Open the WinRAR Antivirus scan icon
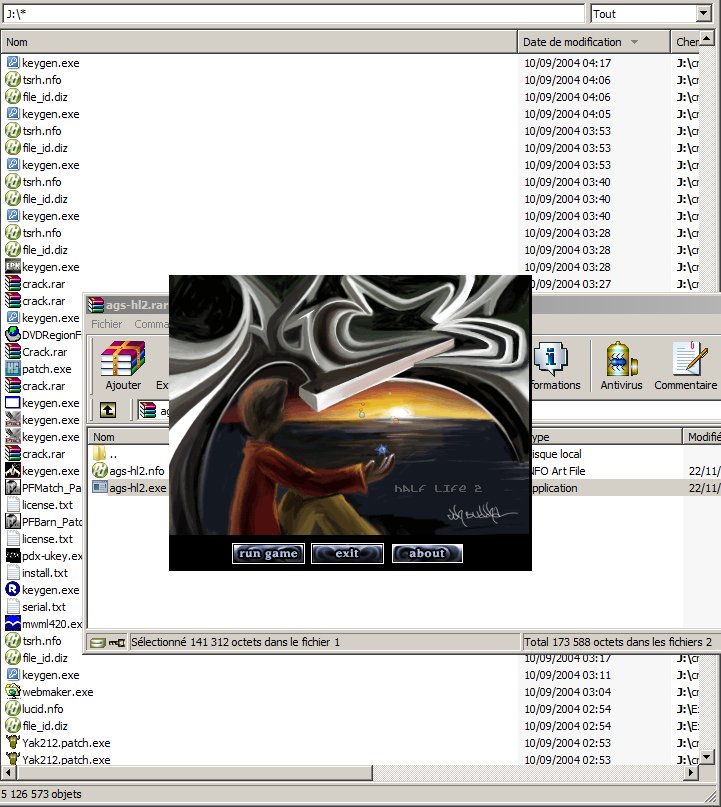 click(x=621, y=365)
